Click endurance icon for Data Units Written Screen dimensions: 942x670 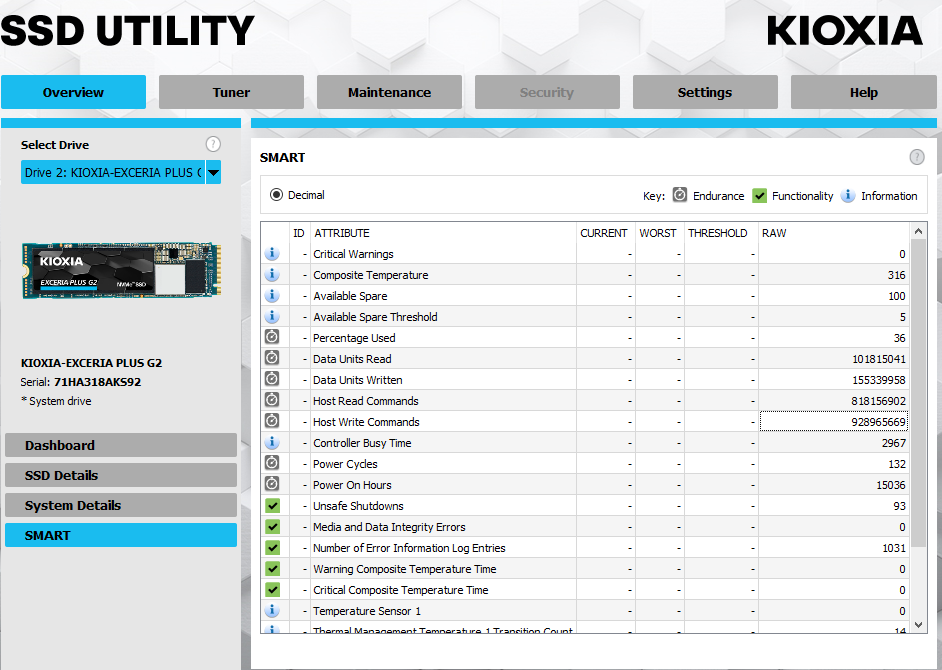272,379
